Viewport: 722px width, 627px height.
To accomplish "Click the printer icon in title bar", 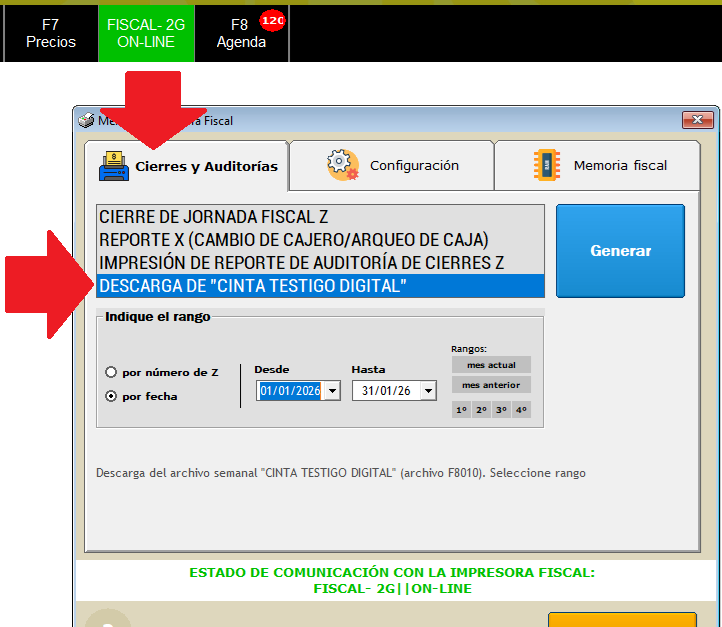I will [x=86, y=121].
